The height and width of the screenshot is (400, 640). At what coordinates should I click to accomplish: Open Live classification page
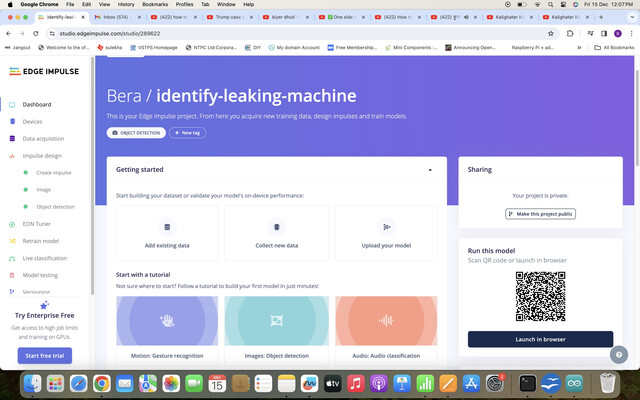tap(44, 258)
